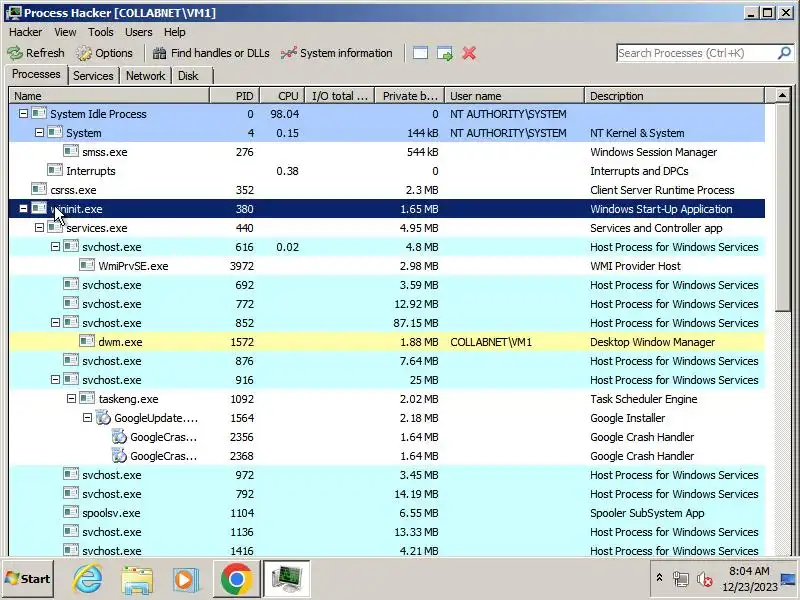Open Find handles or DLLs

[211, 53]
